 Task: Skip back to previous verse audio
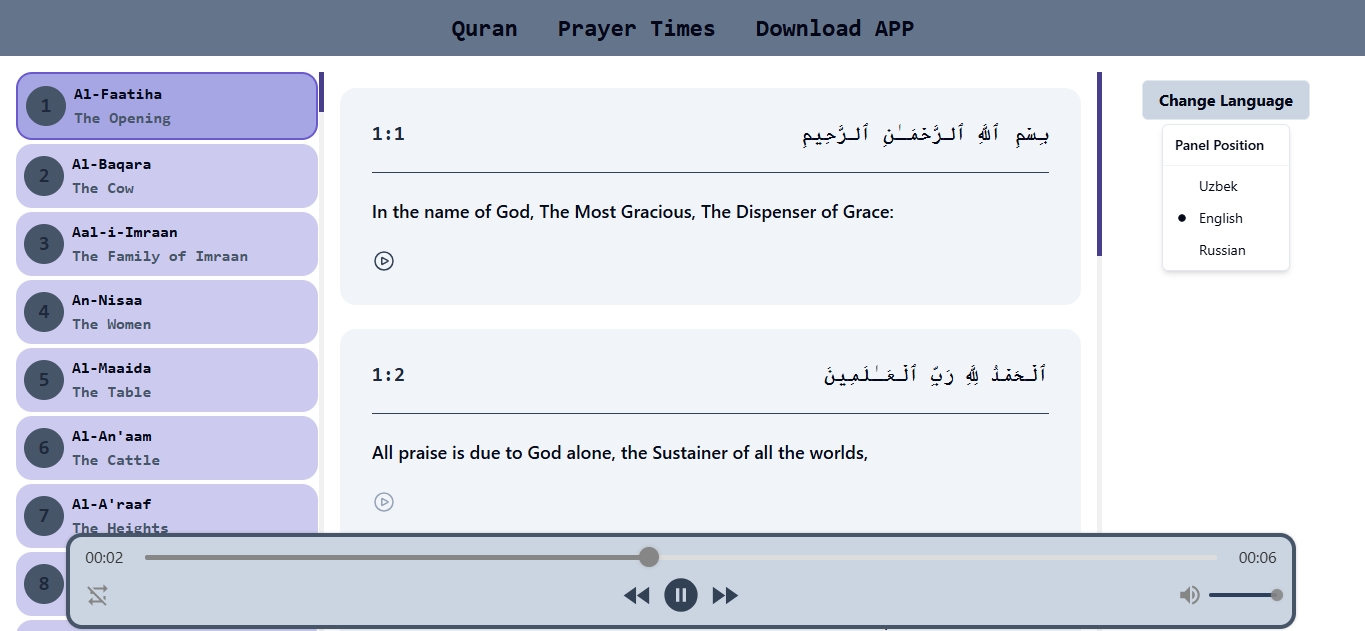(637, 596)
